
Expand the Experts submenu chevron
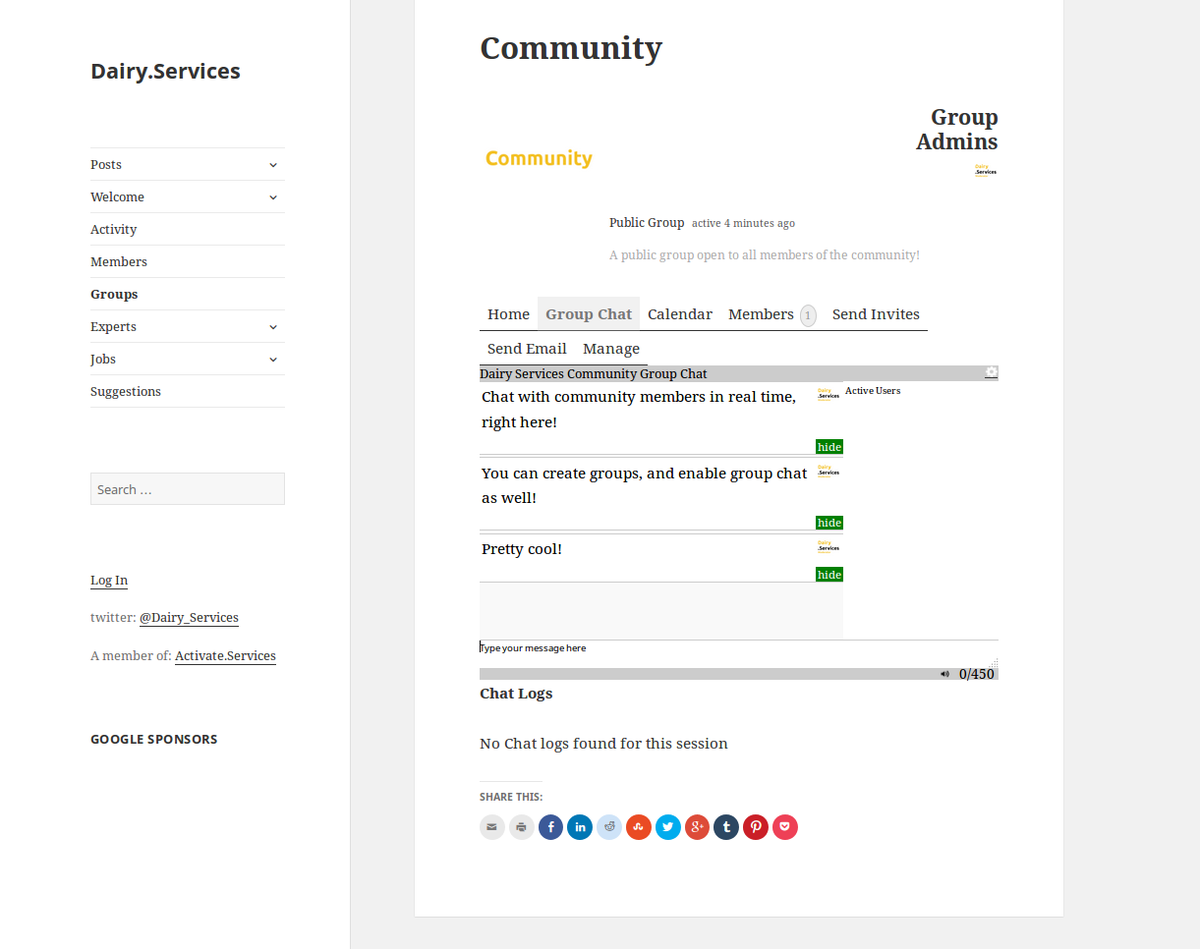click(273, 327)
